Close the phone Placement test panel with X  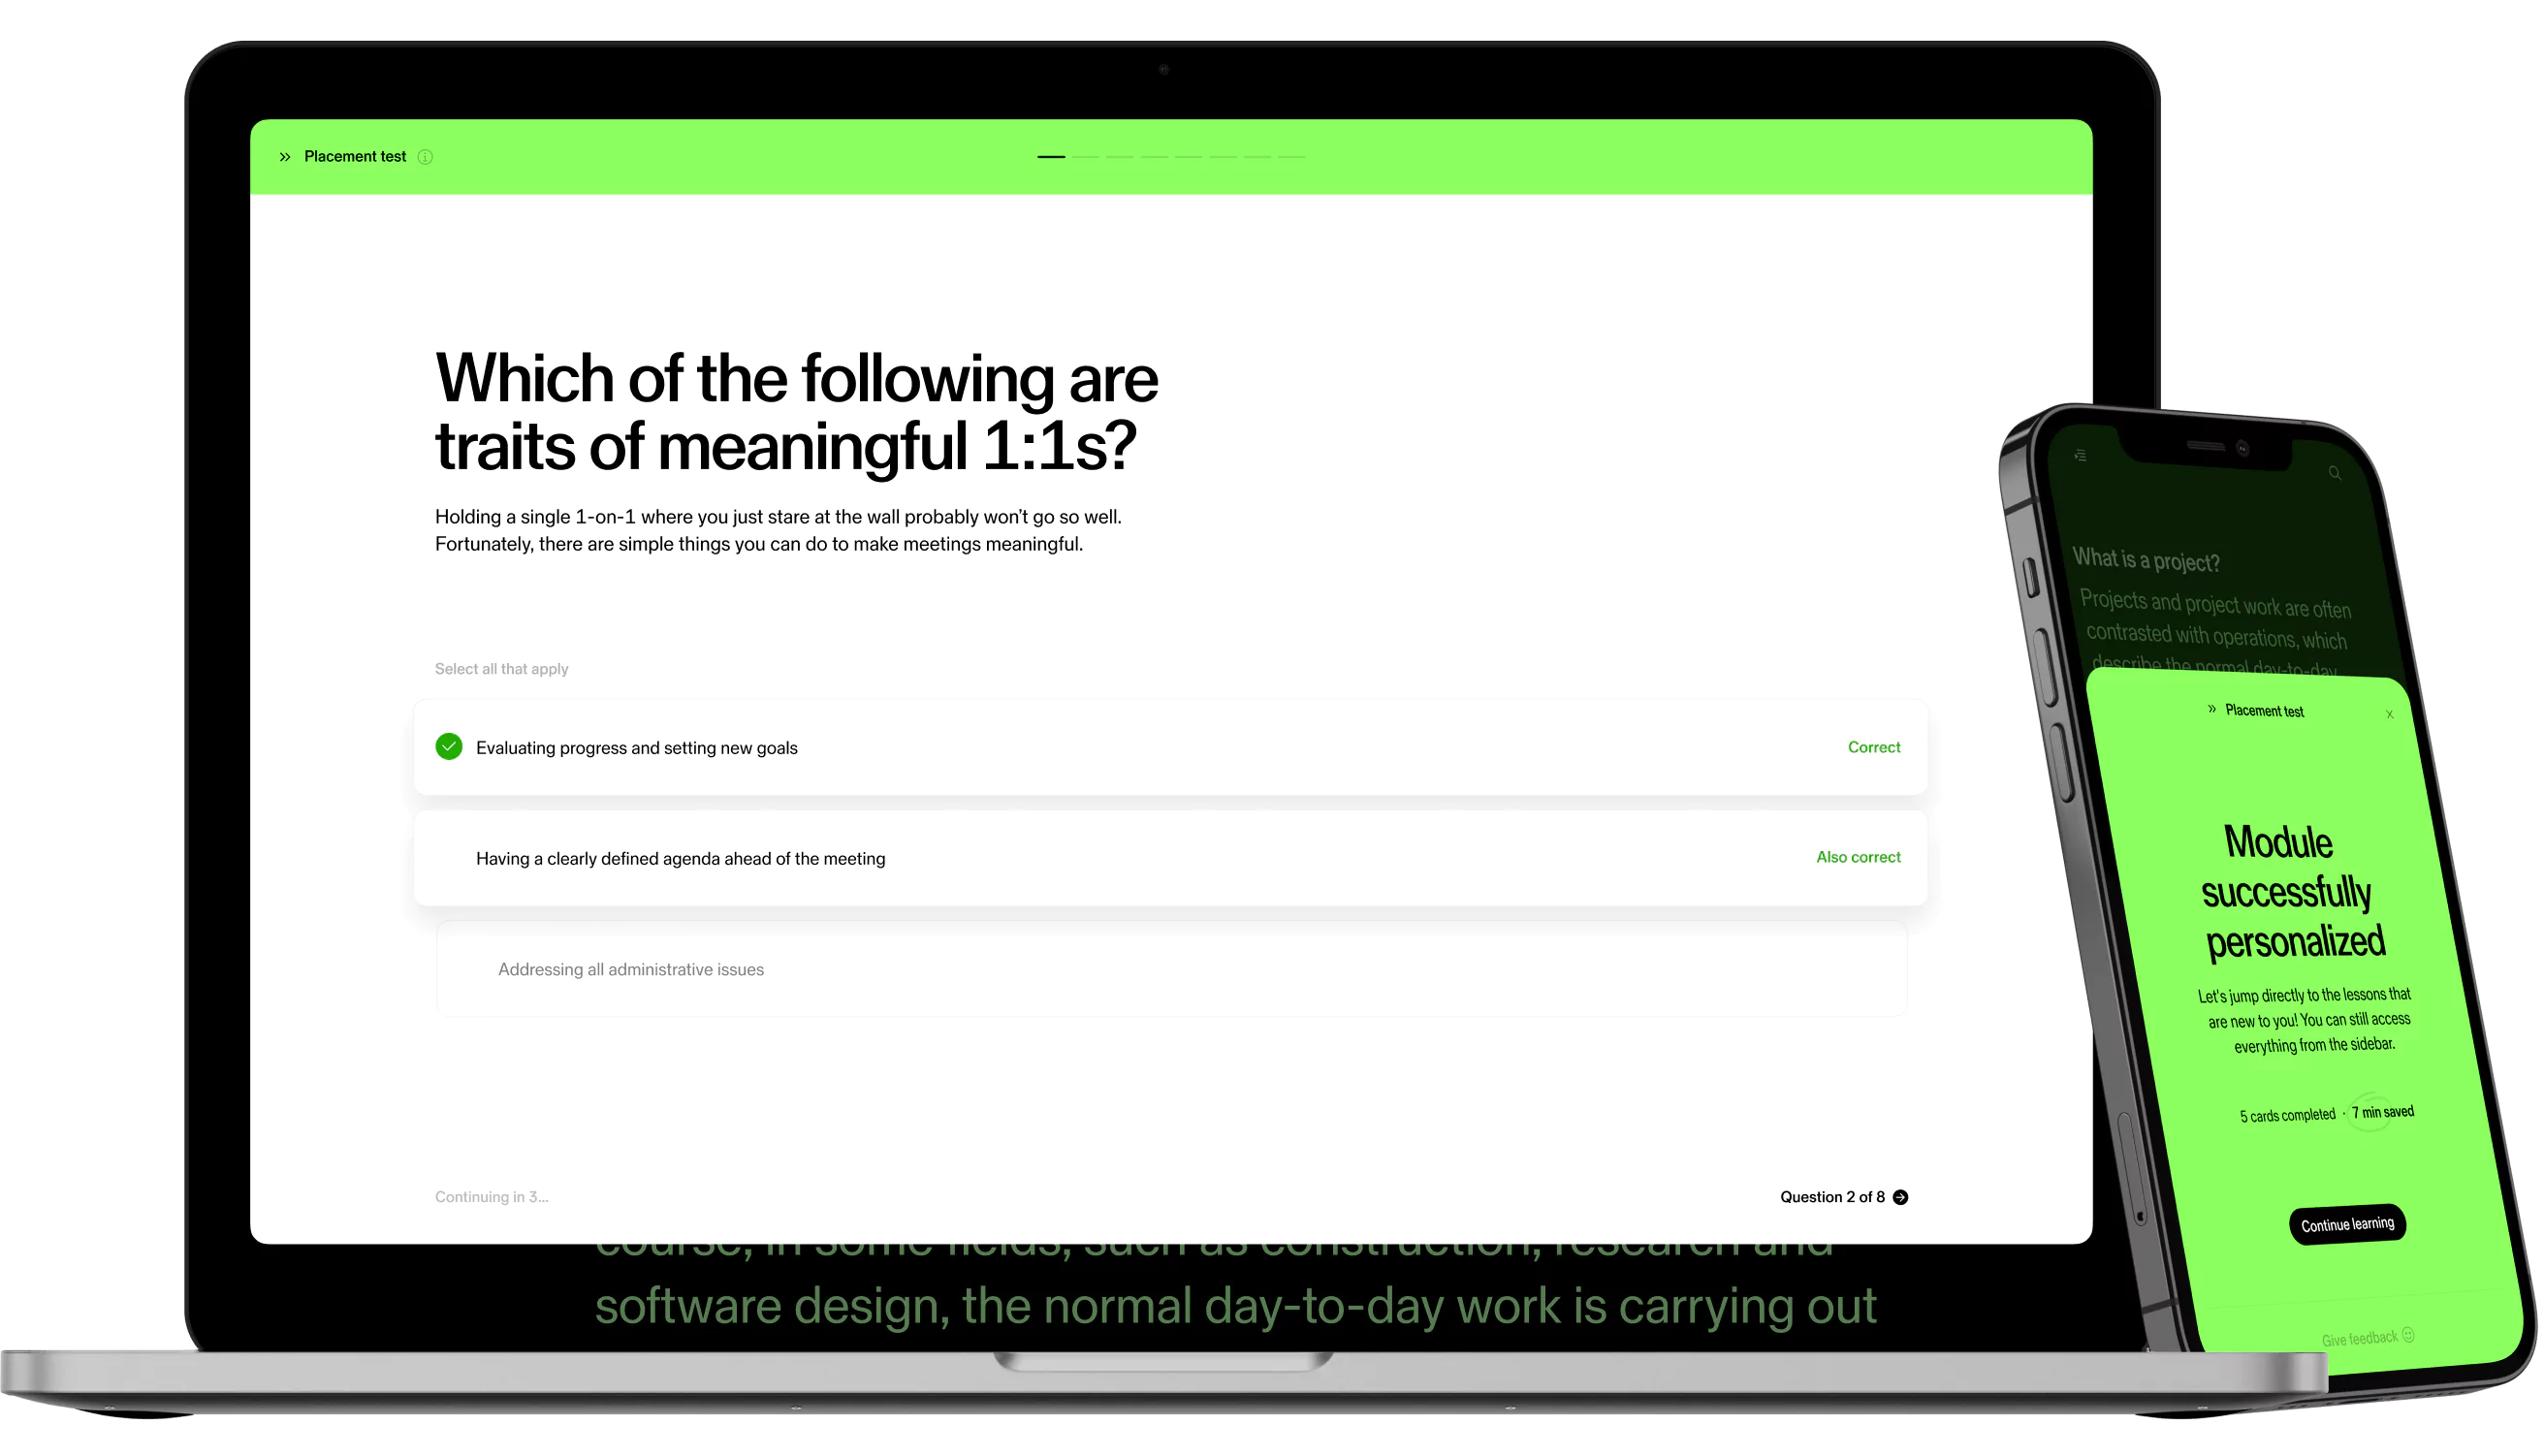2390,714
